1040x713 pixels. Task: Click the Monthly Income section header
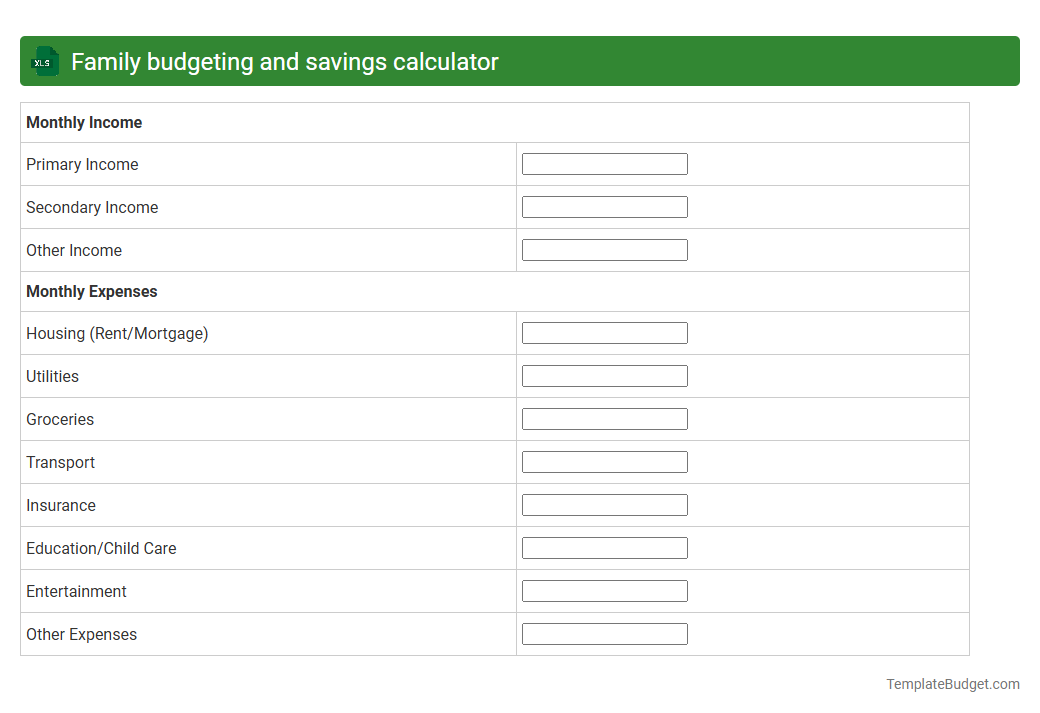point(84,122)
